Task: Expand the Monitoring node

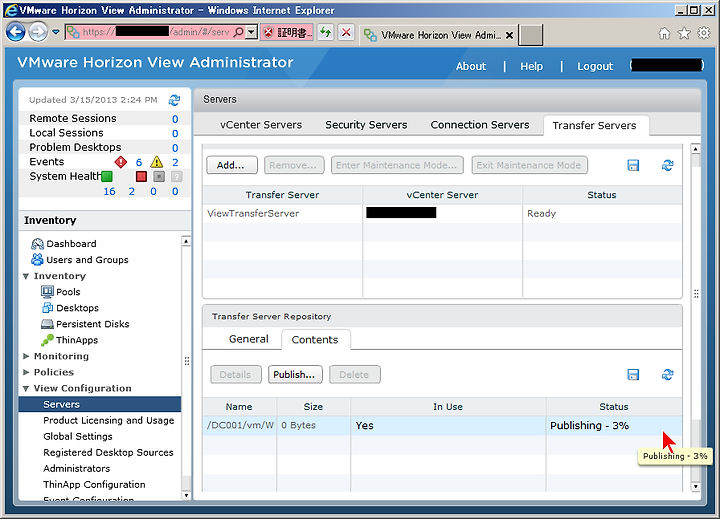Action: coord(26,356)
